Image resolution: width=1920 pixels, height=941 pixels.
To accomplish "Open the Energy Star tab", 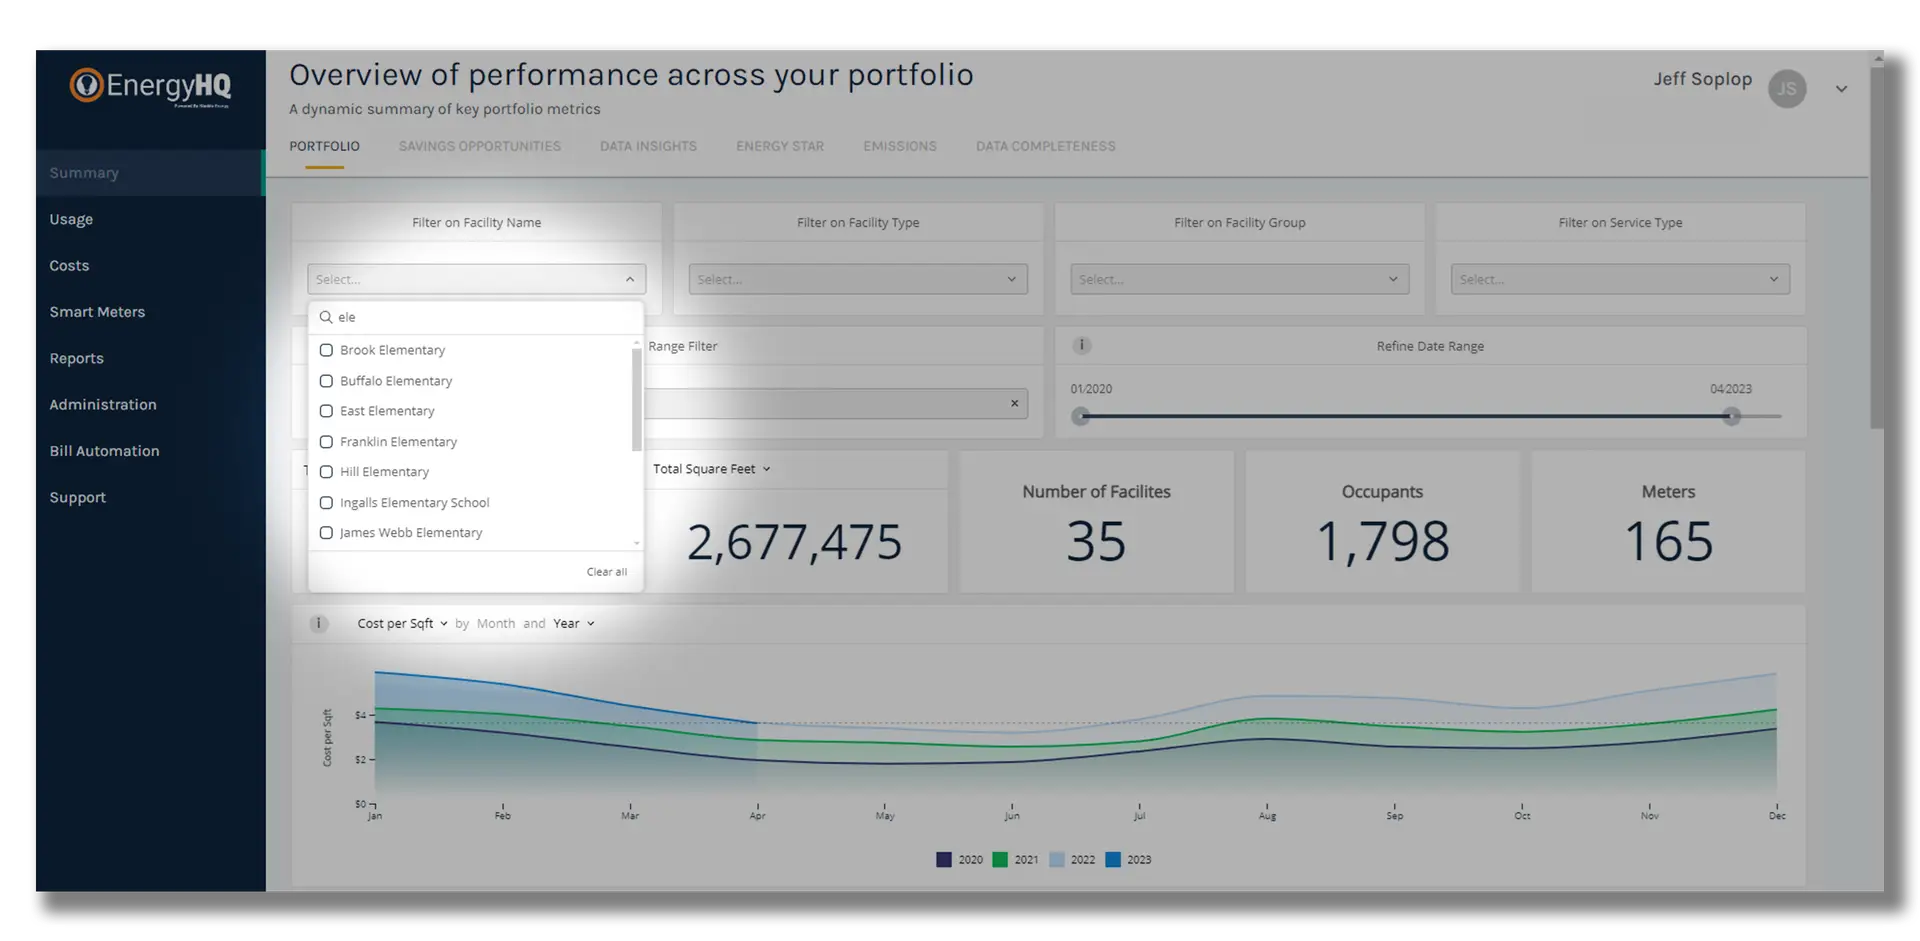I will (x=779, y=146).
